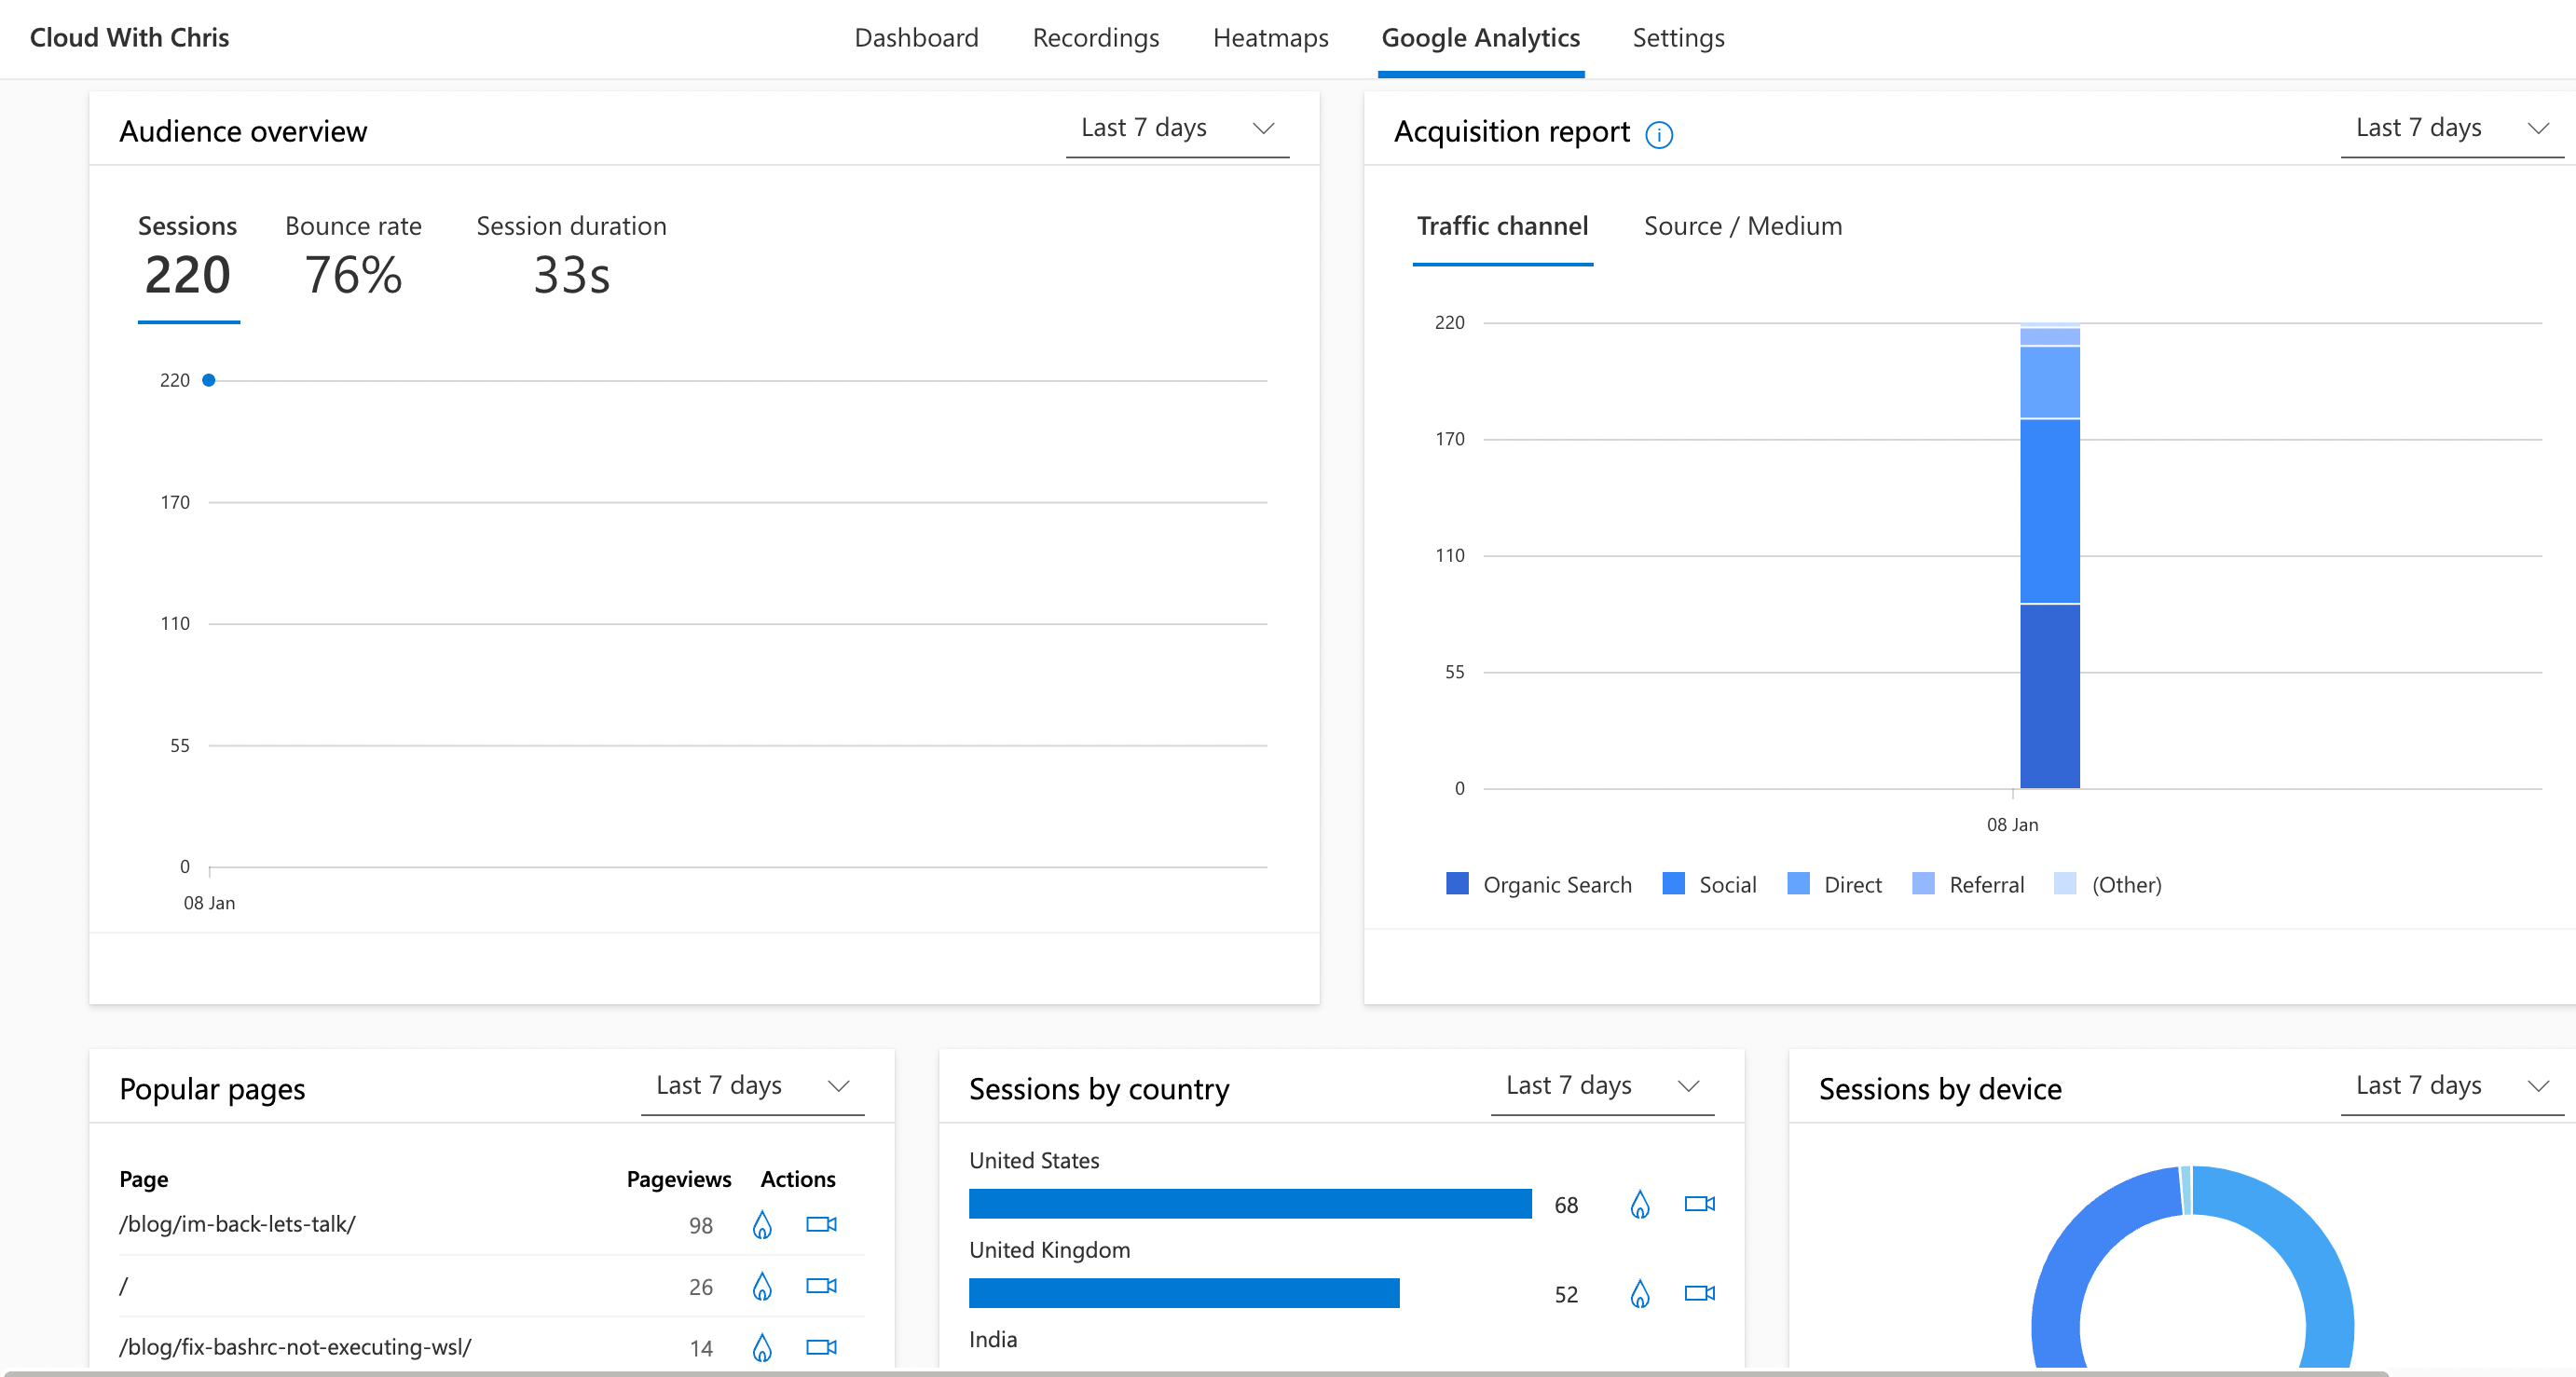Switch to the Heatmaps tab
The image size is (2576, 1377).
(x=1271, y=38)
